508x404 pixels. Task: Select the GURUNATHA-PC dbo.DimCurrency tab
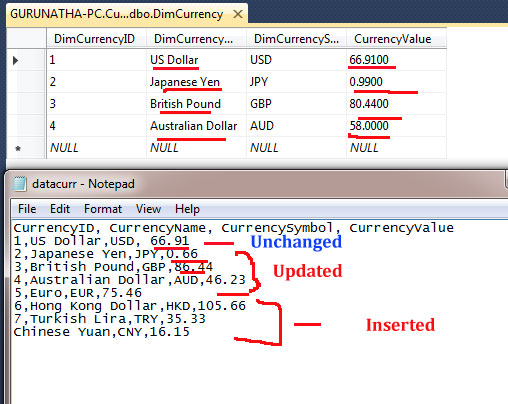pyautogui.click(x=127, y=15)
